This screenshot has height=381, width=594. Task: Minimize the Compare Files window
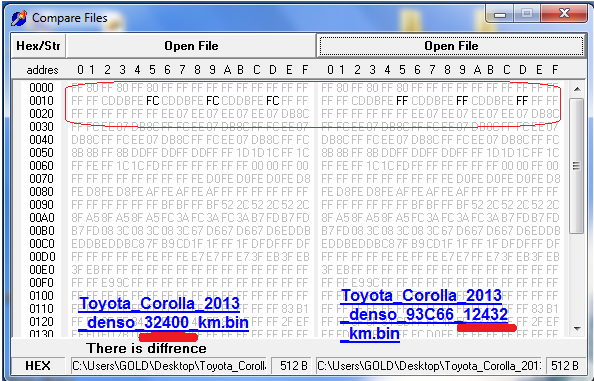[500, 15]
